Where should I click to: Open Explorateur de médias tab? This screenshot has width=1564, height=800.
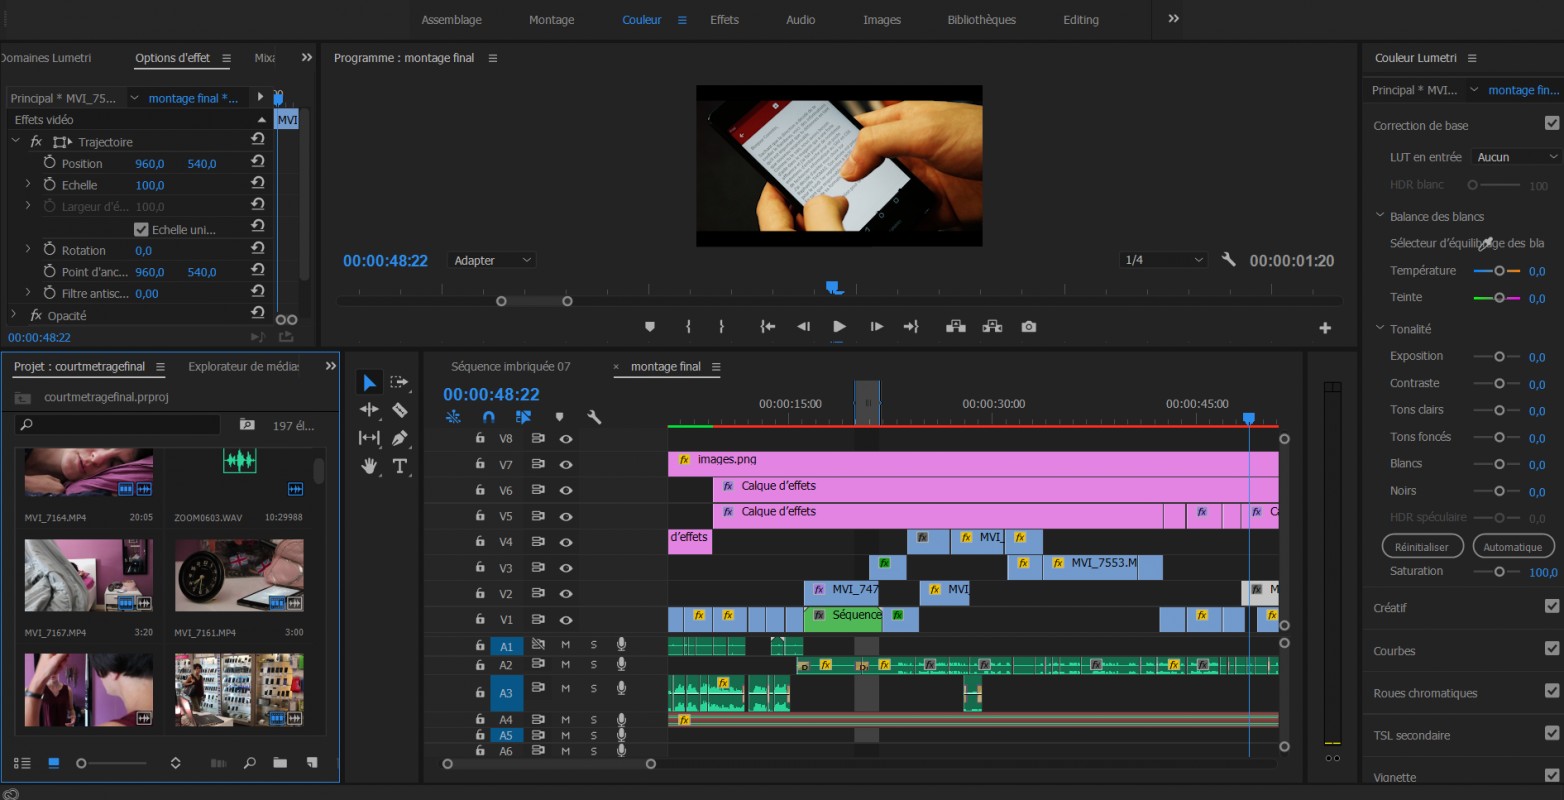244,366
